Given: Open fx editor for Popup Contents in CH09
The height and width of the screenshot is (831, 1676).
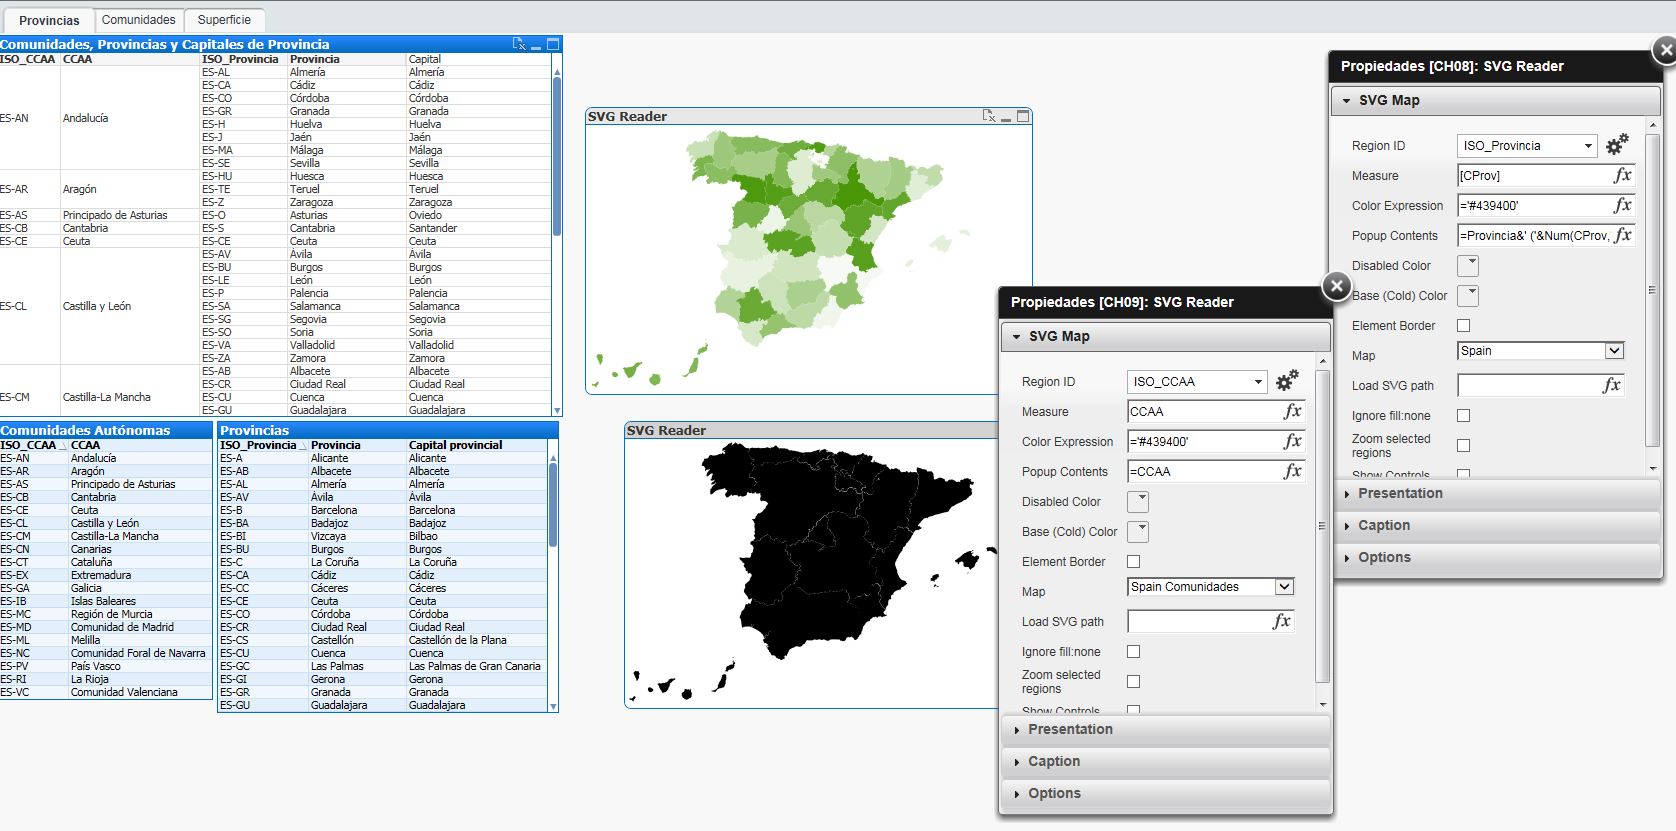Looking at the screenshot, I should (x=1292, y=471).
